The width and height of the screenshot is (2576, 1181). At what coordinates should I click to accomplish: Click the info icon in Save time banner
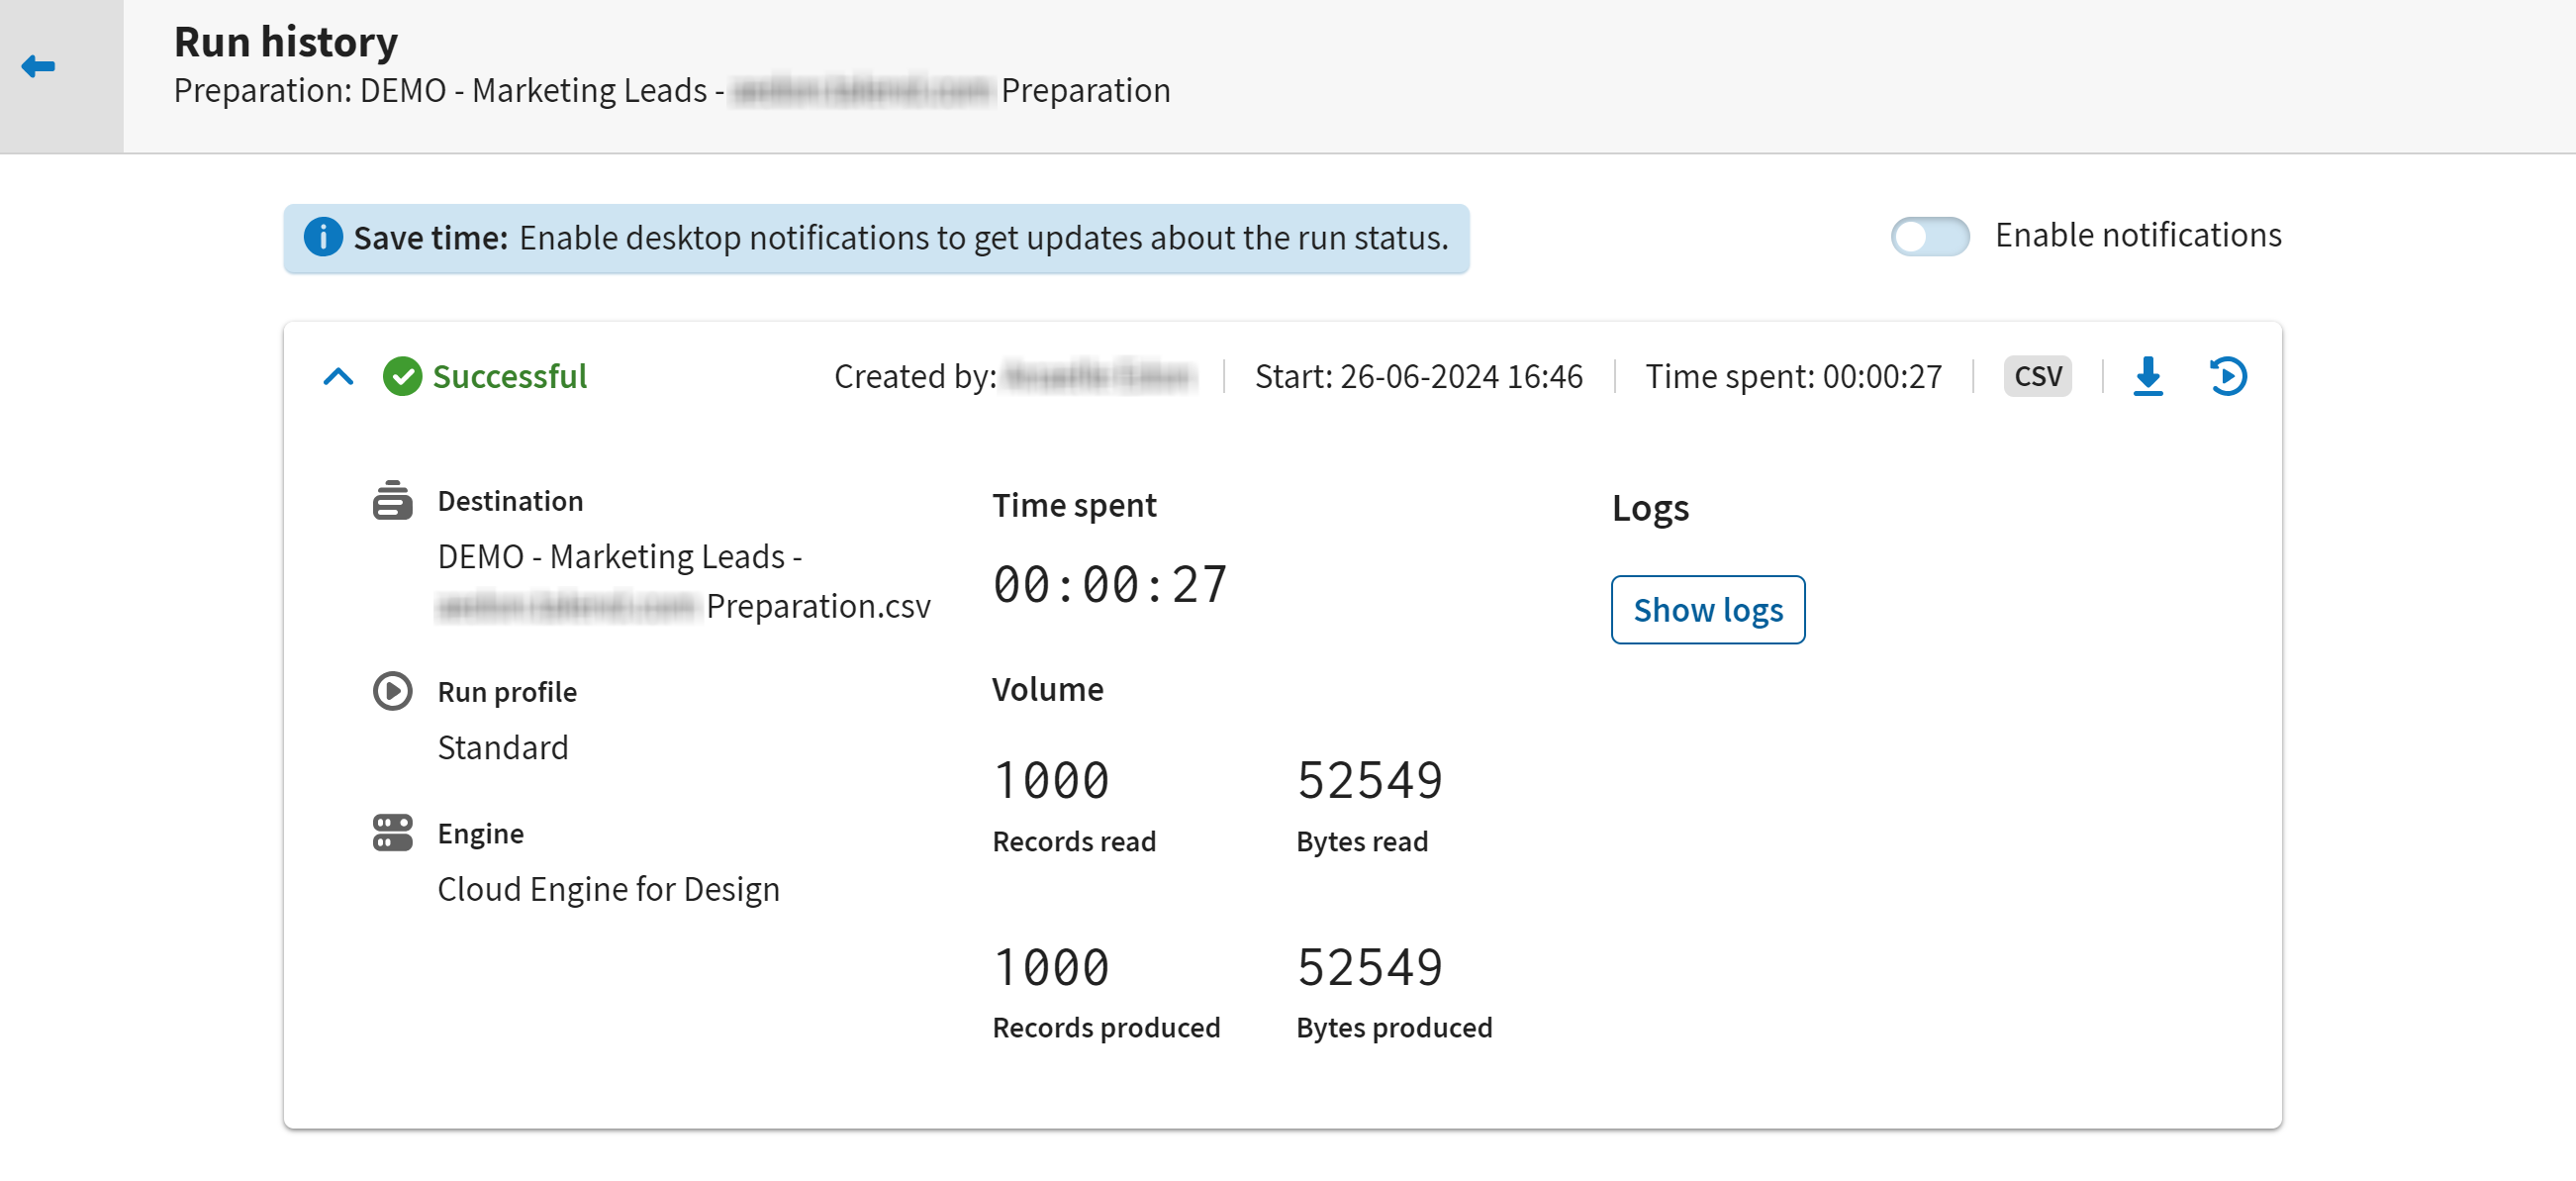323,238
